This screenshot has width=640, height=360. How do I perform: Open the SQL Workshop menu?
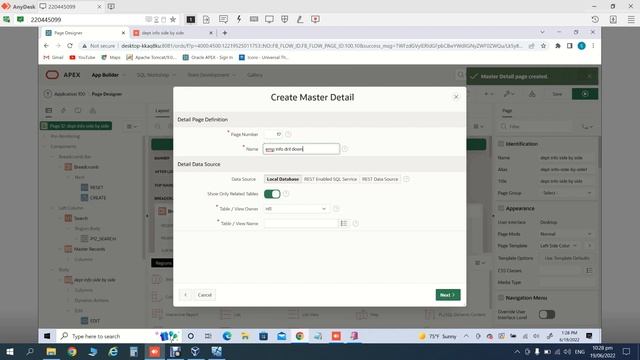point(156,75)
